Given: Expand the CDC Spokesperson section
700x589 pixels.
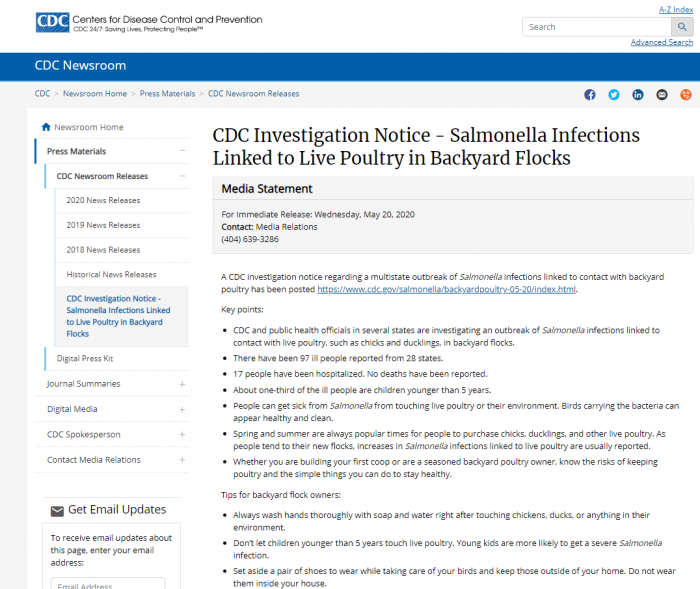Looking at the screenshot, I should click(182, 434).
